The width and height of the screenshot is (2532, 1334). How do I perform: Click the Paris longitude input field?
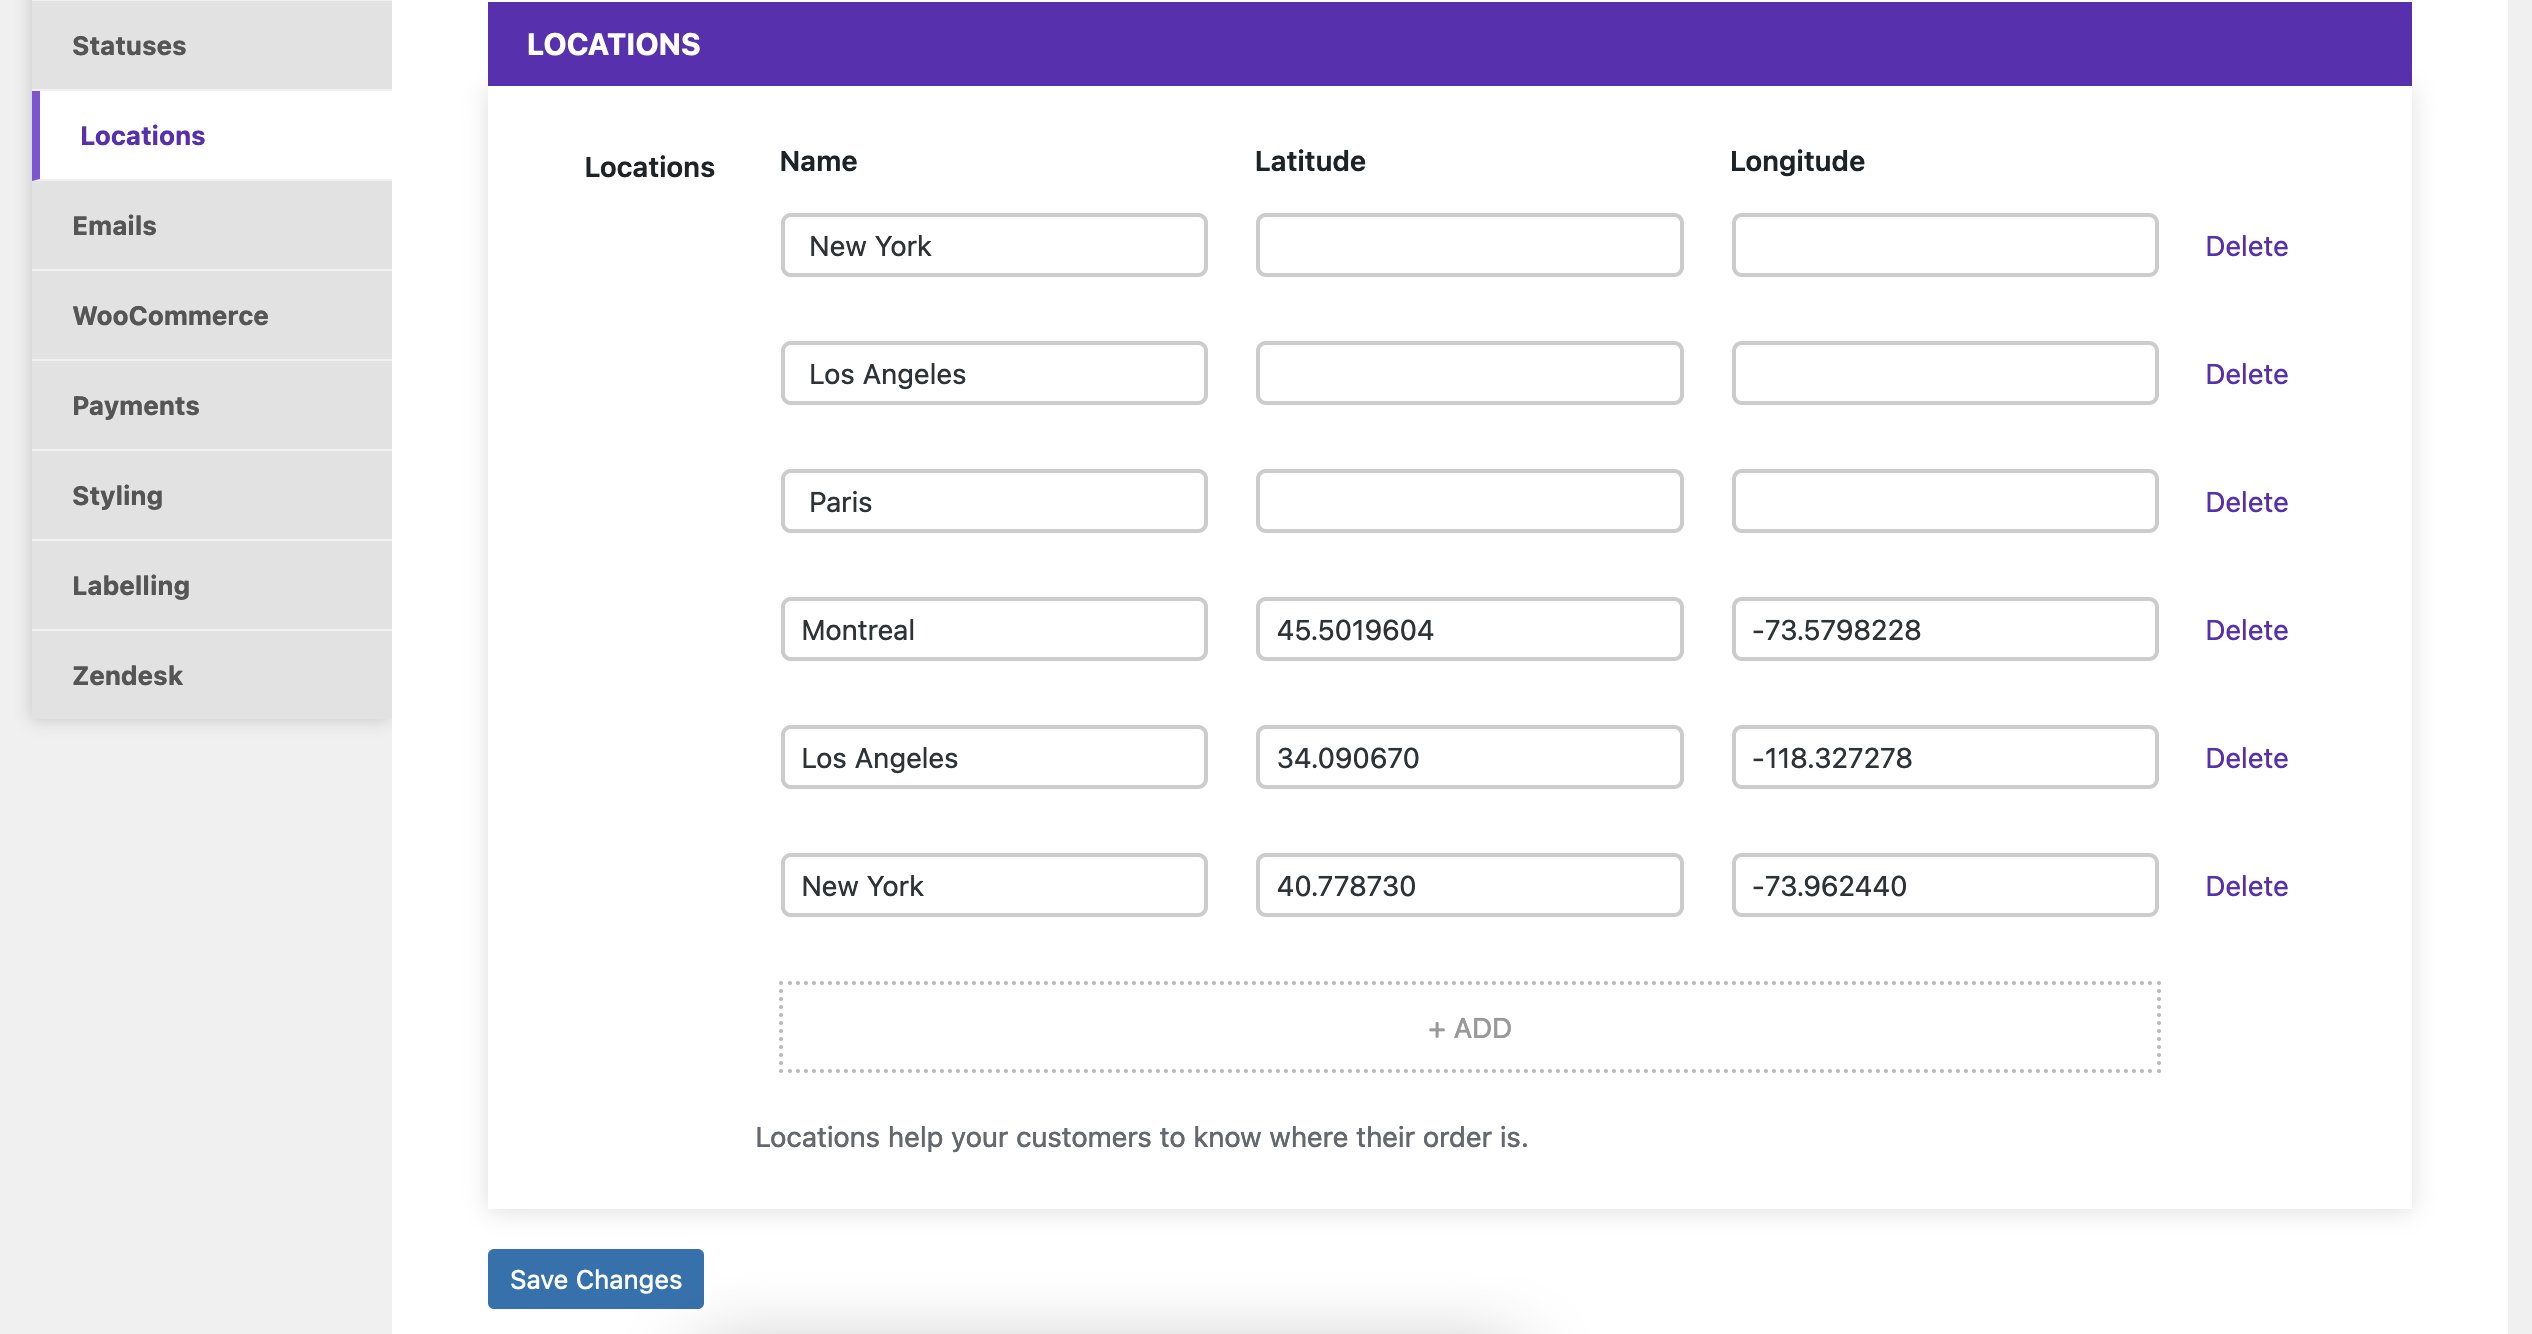1946,500
